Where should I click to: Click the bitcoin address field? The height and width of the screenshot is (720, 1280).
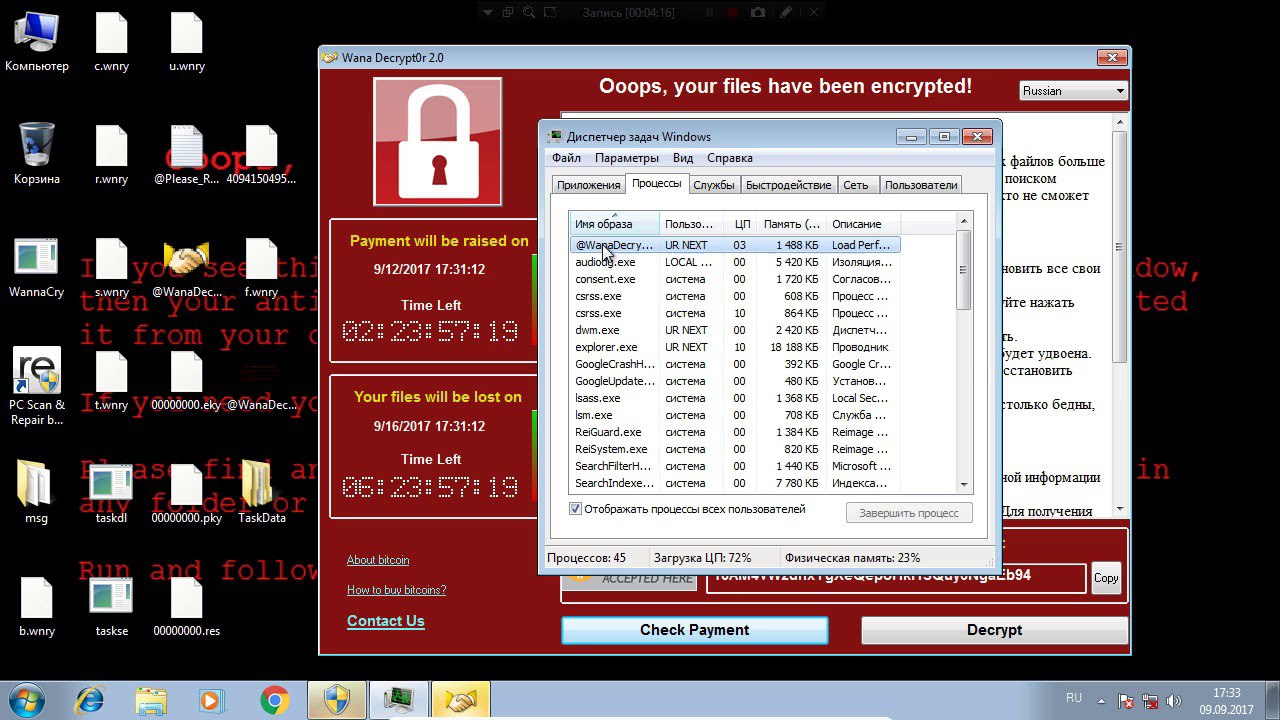pos(895,578)
